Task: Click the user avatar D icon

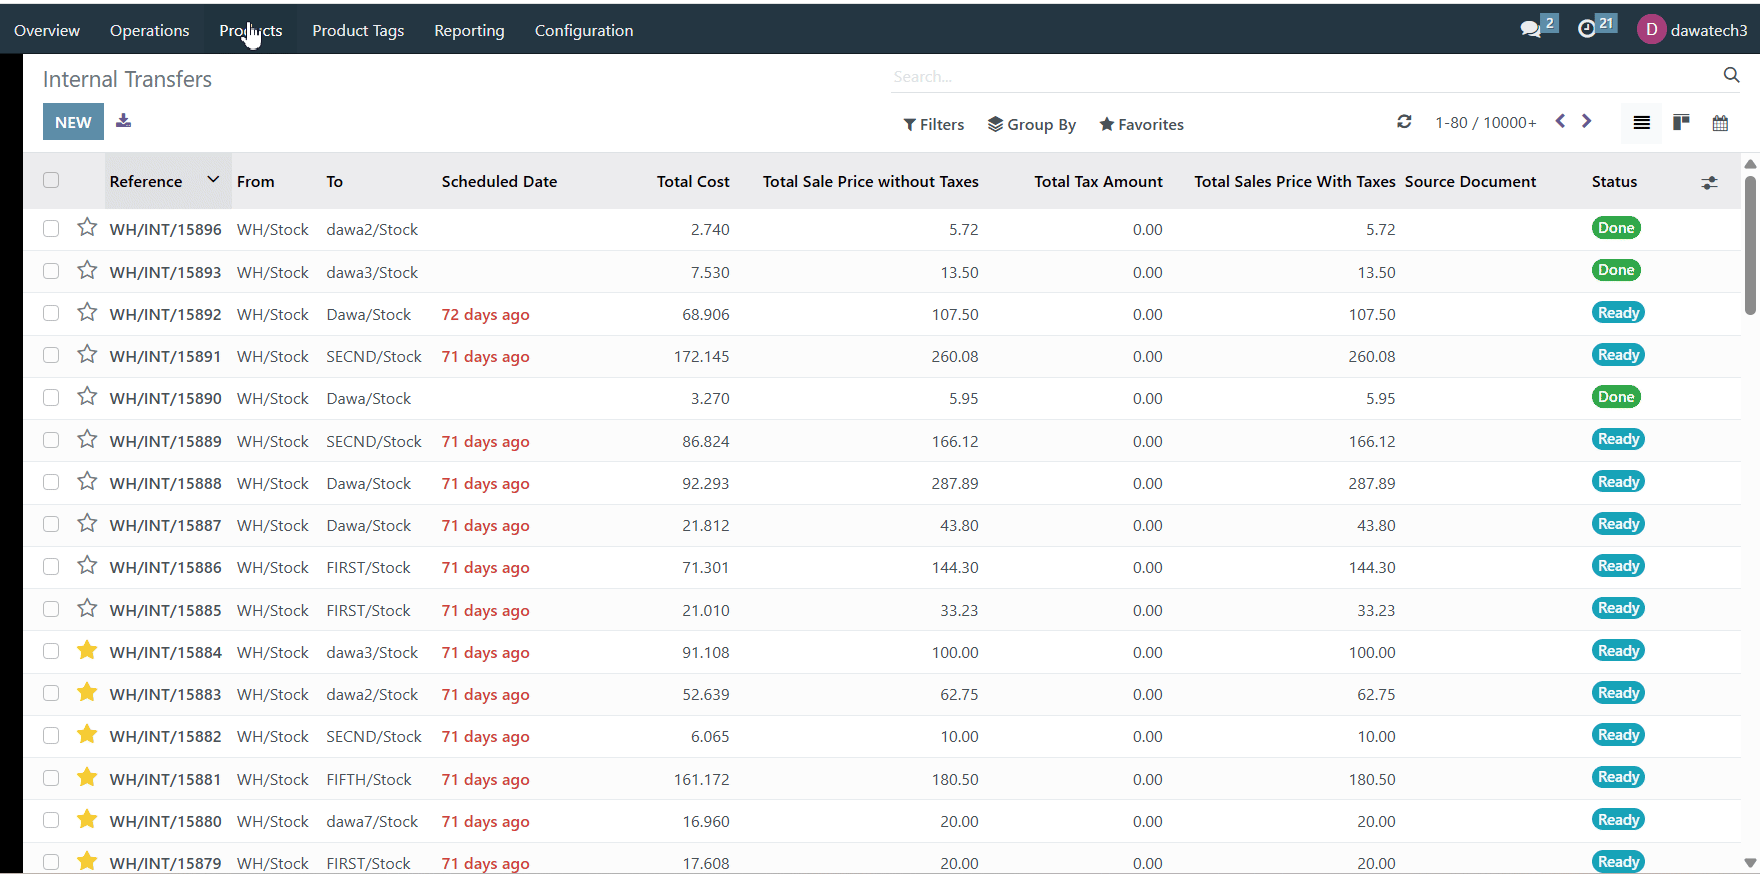Action: [1651, 30]
